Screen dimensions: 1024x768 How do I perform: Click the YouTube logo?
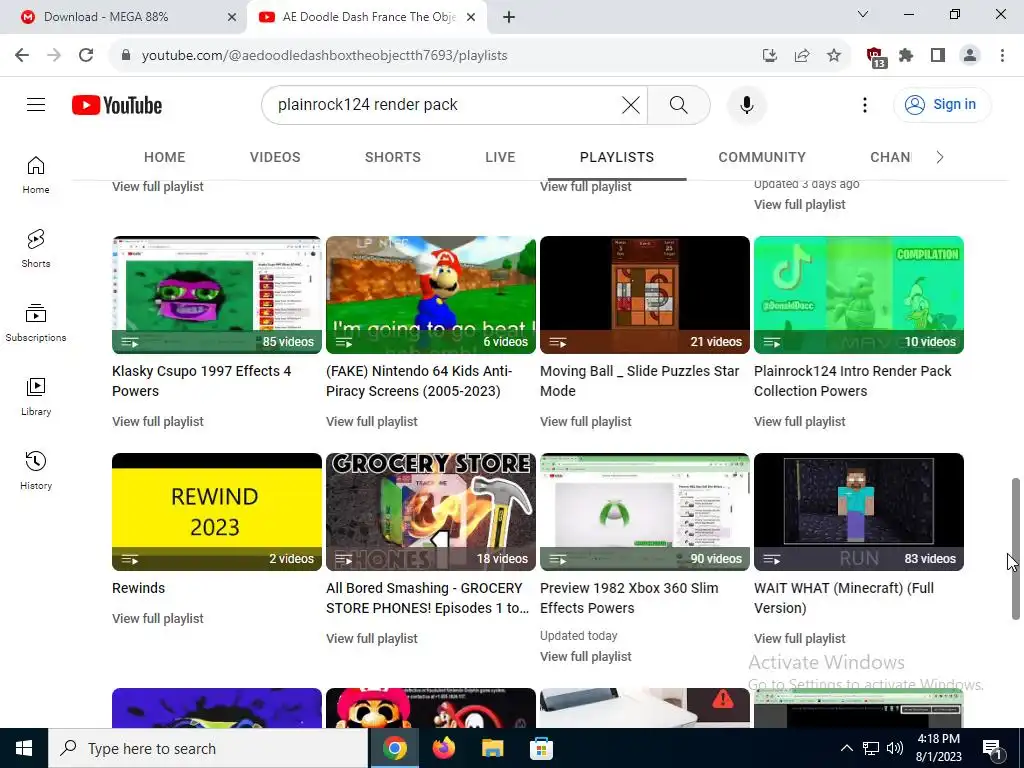117,105
